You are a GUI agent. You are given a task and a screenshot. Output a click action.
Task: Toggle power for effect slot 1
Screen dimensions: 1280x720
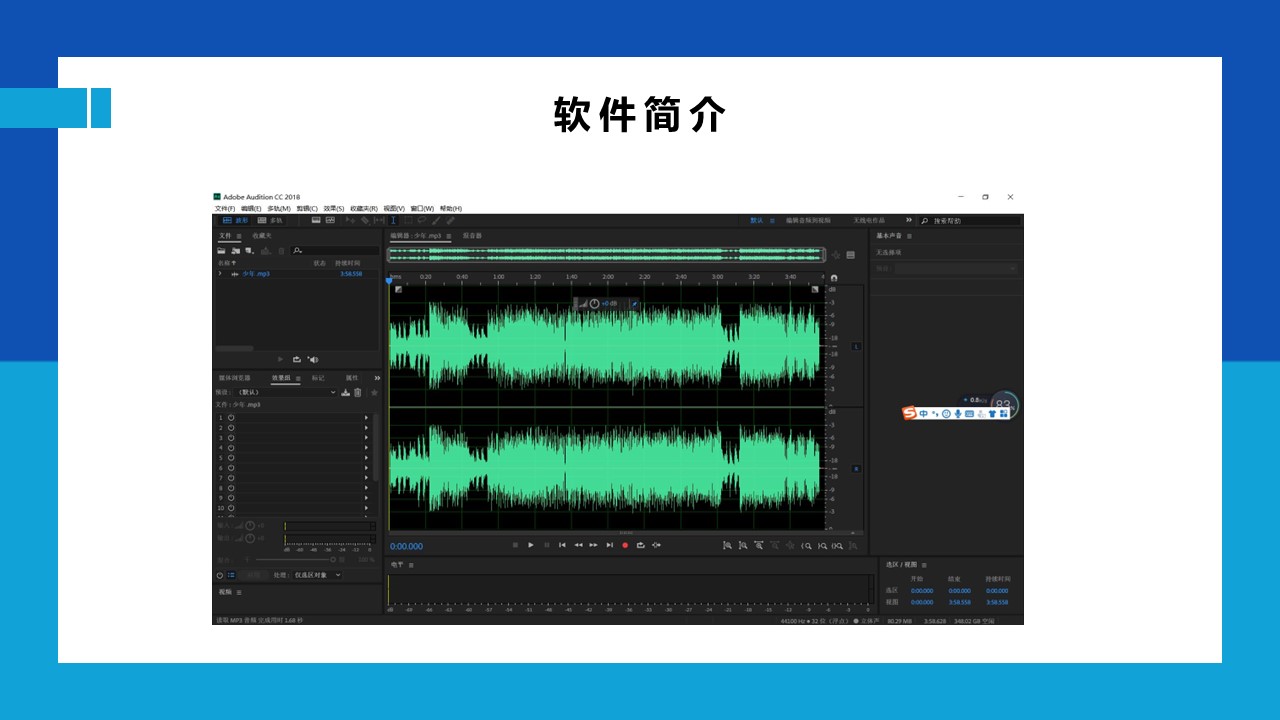click(231, 417)
